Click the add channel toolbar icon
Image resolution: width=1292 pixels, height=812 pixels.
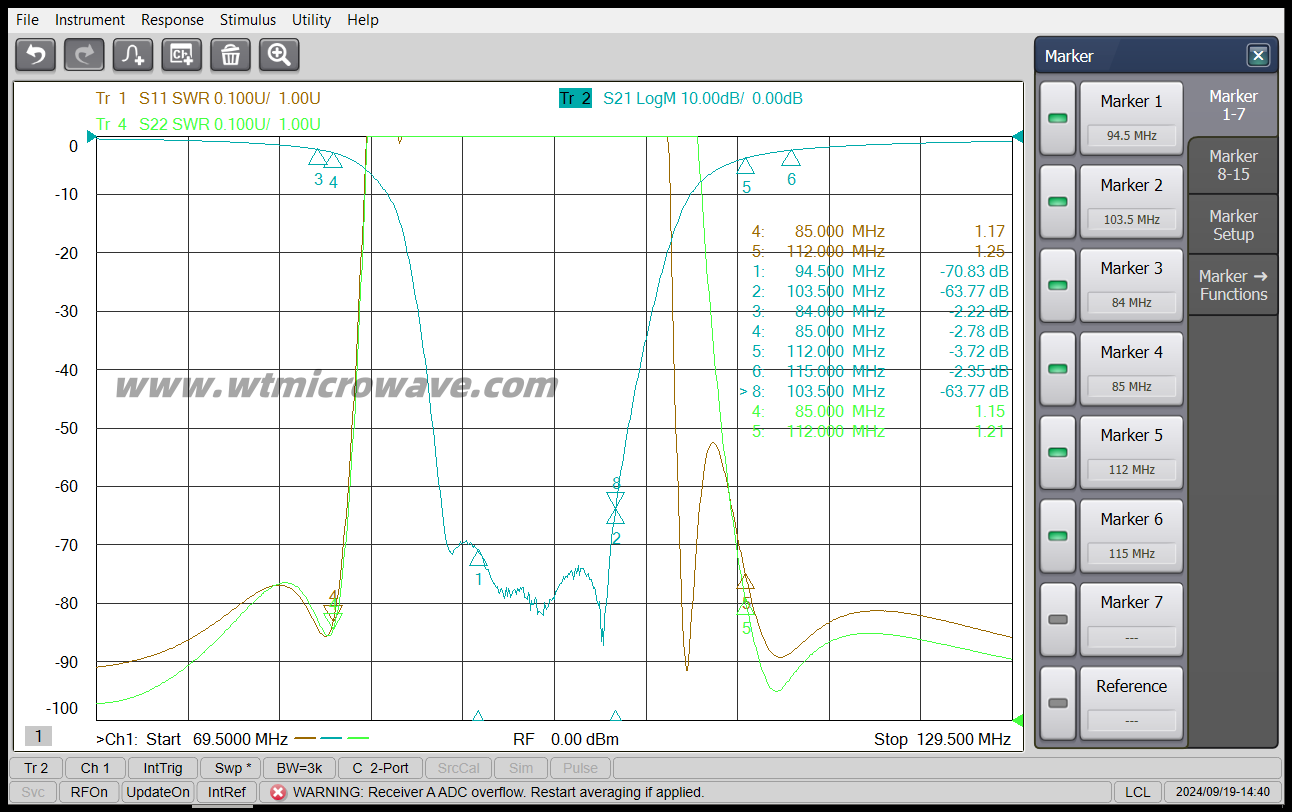[182, 54]
